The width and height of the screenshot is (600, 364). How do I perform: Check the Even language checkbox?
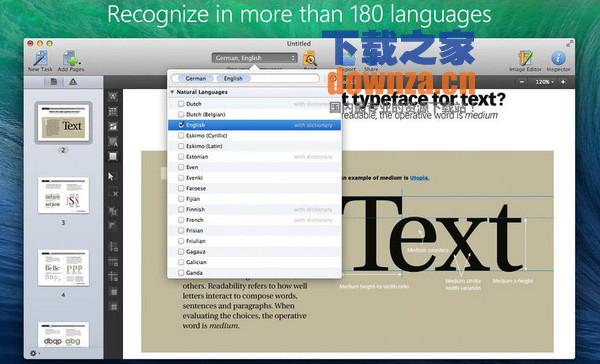[x=181, y=167]
